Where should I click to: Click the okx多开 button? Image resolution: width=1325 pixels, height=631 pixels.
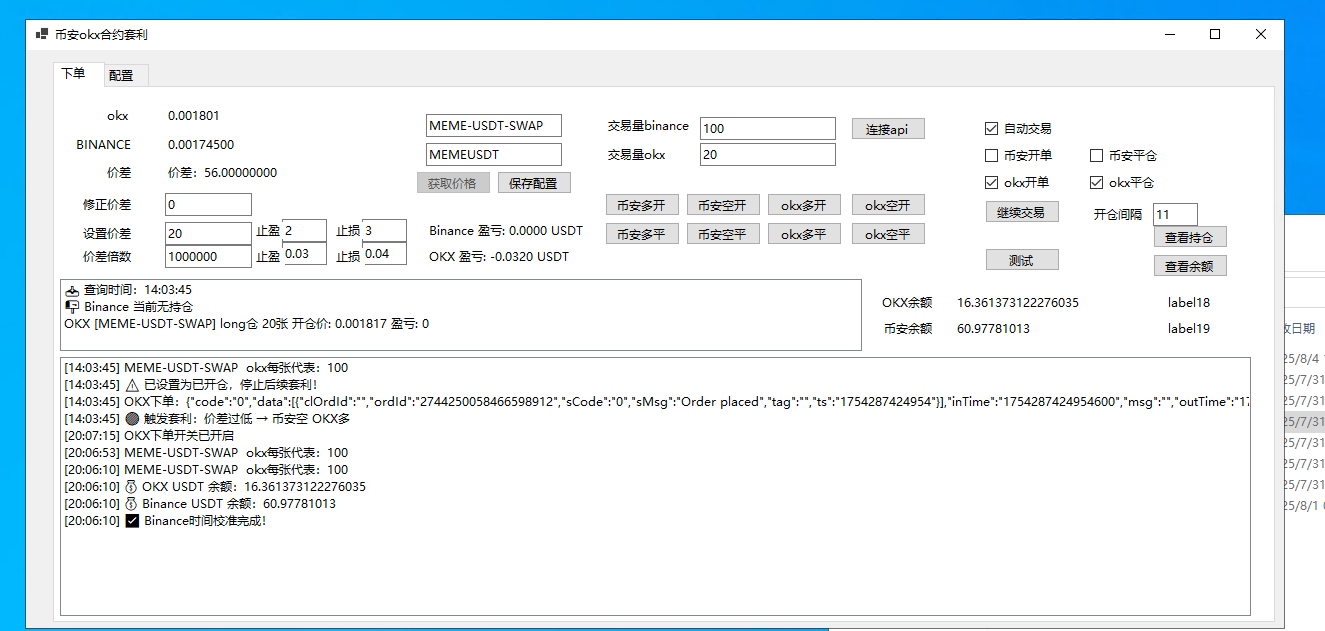(805, 205)
